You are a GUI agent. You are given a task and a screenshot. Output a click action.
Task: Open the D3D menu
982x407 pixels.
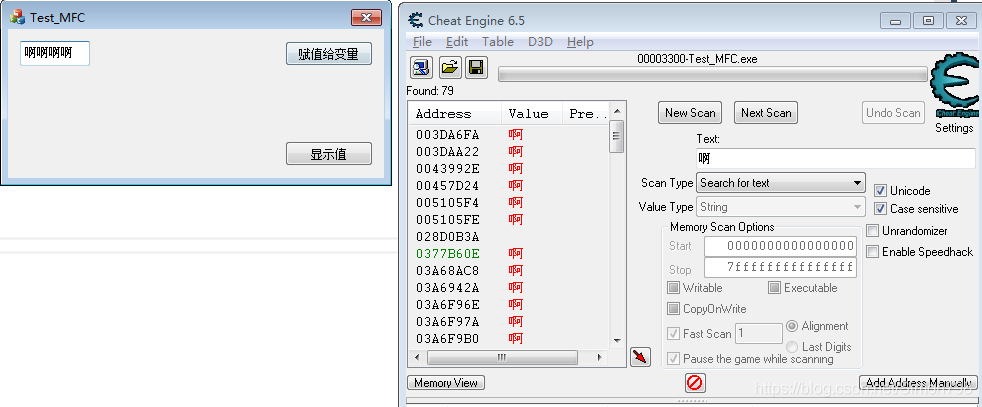point(540,42)
